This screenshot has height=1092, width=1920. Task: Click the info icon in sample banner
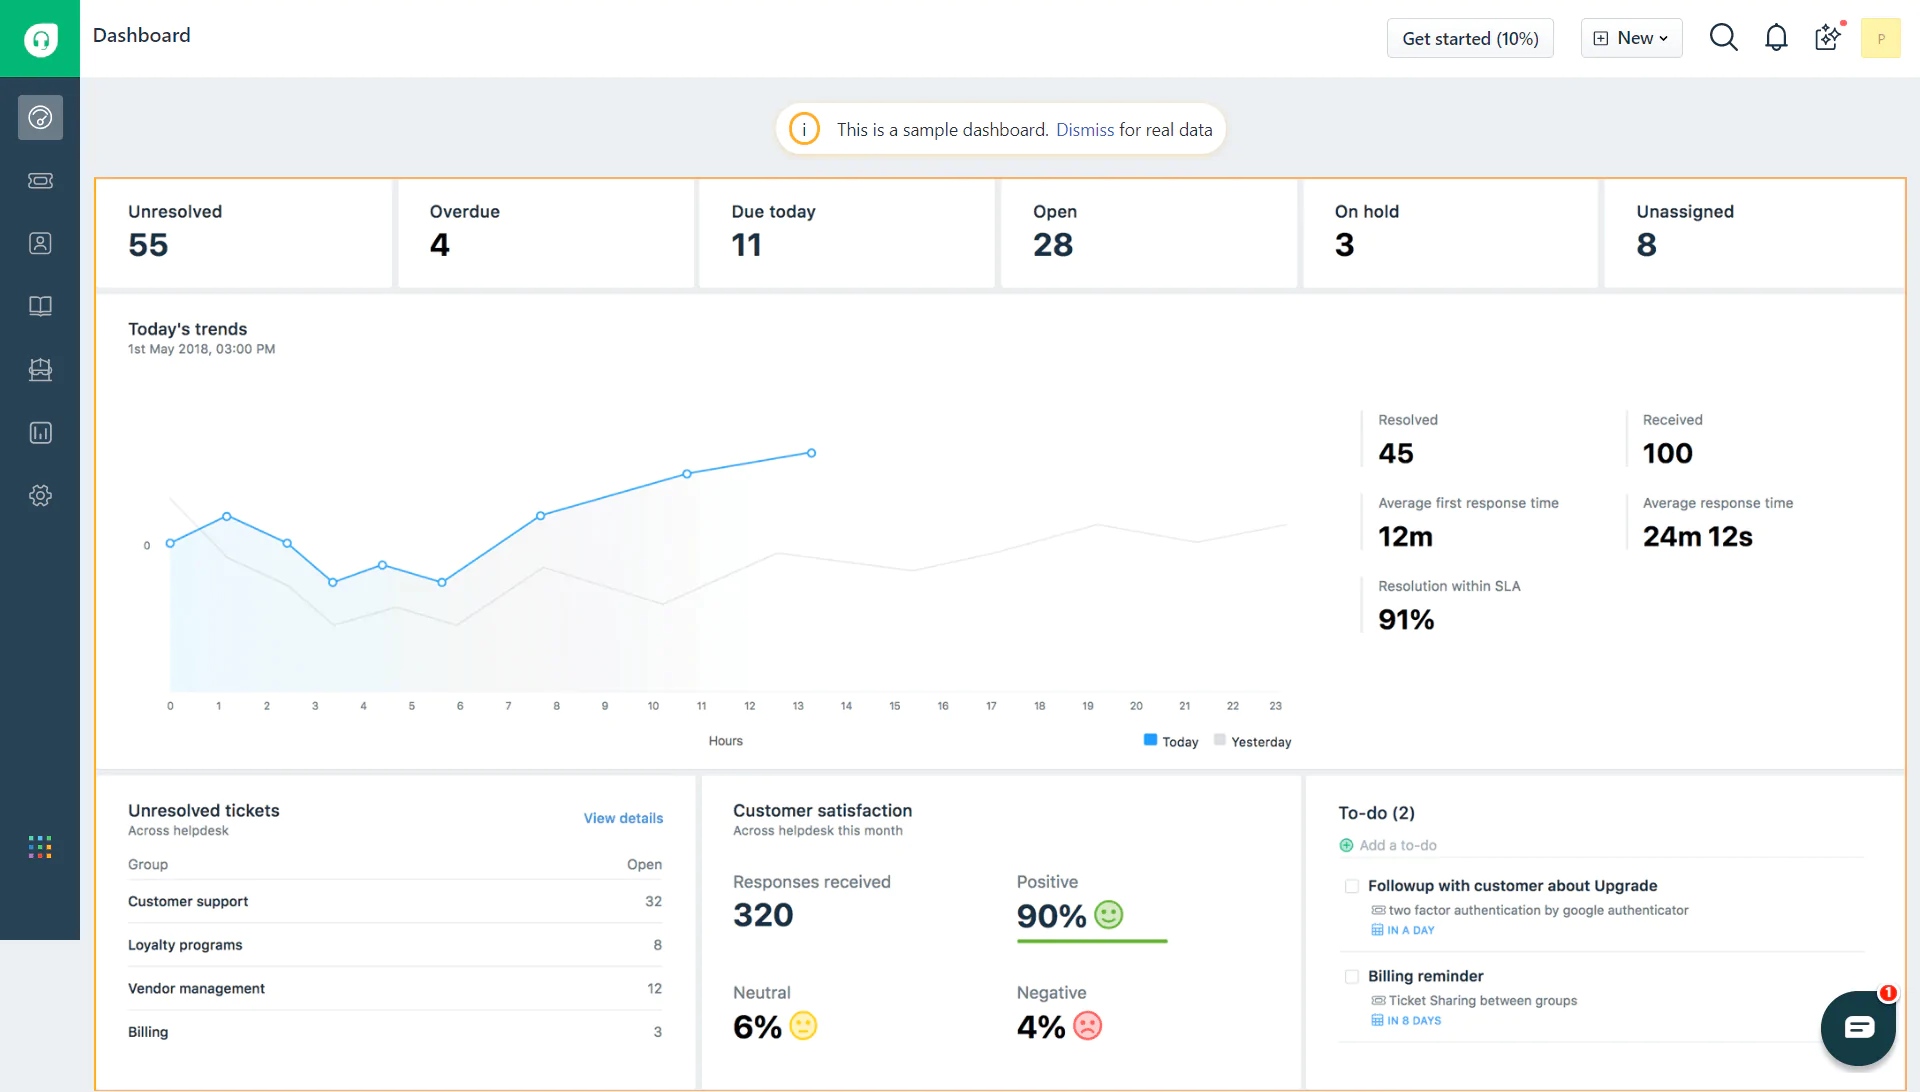tap(804, 129)
